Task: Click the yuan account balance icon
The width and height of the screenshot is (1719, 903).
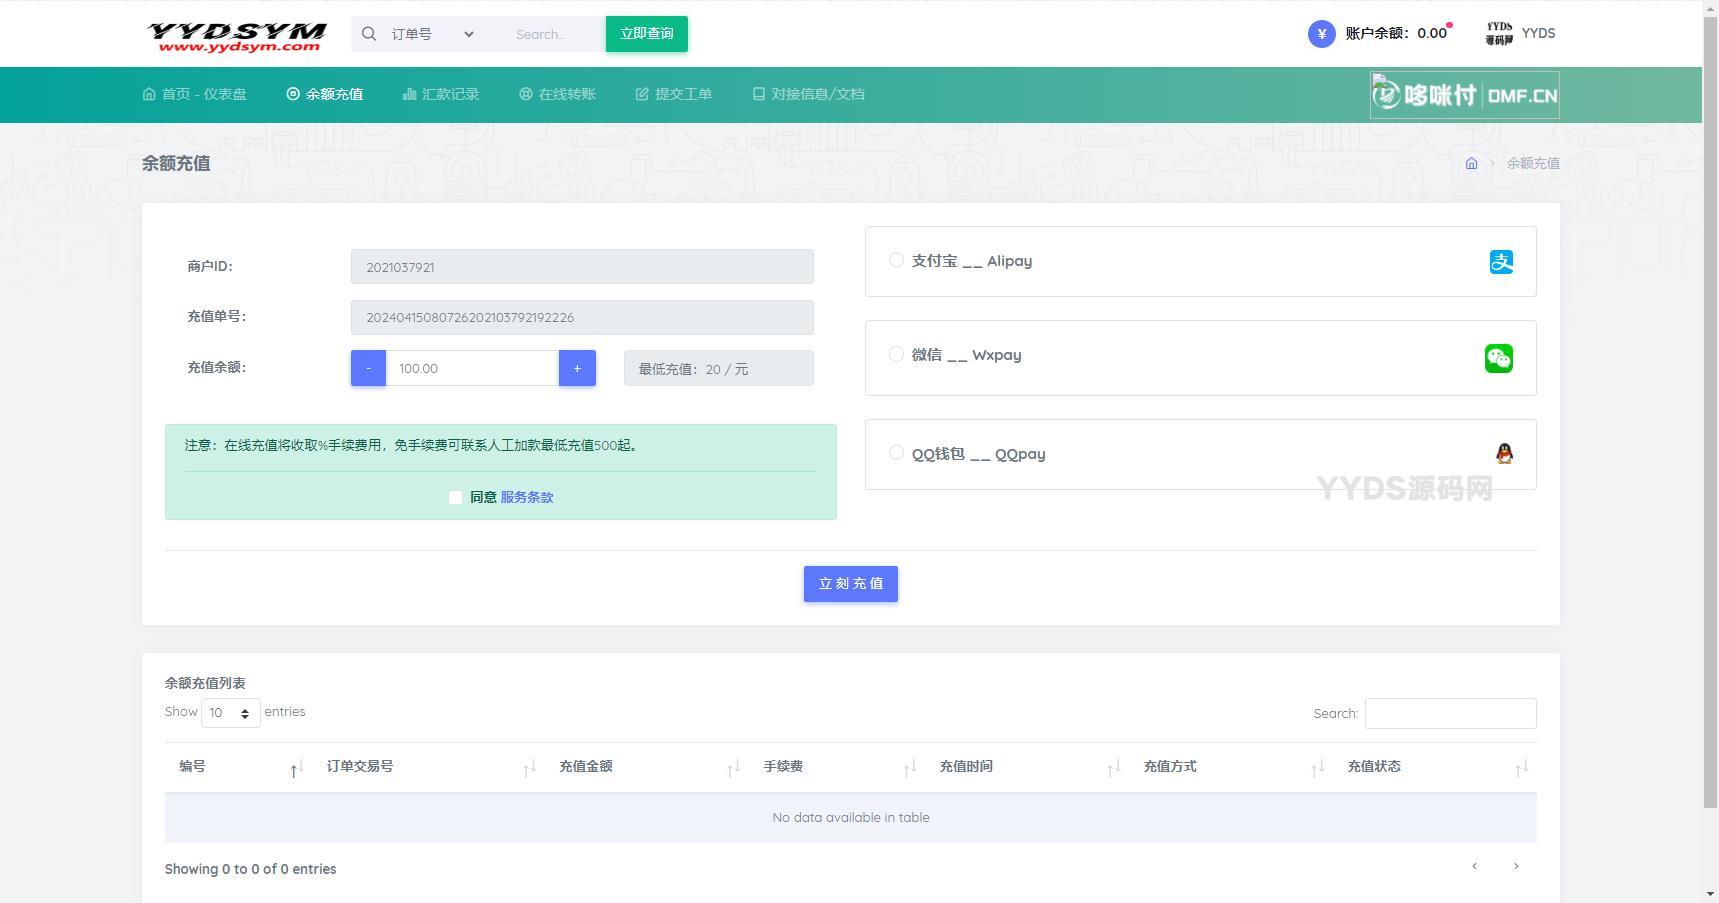Action: pyautogui.click(x=1321, y=34)
